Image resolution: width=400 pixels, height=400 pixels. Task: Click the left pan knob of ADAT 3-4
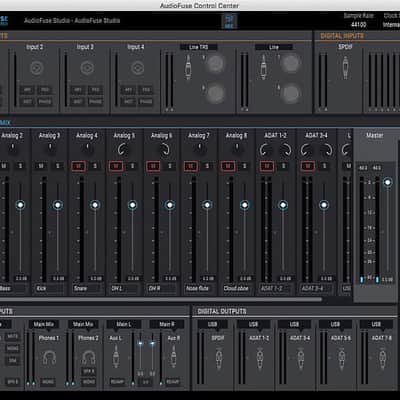[x=307, y=150]
